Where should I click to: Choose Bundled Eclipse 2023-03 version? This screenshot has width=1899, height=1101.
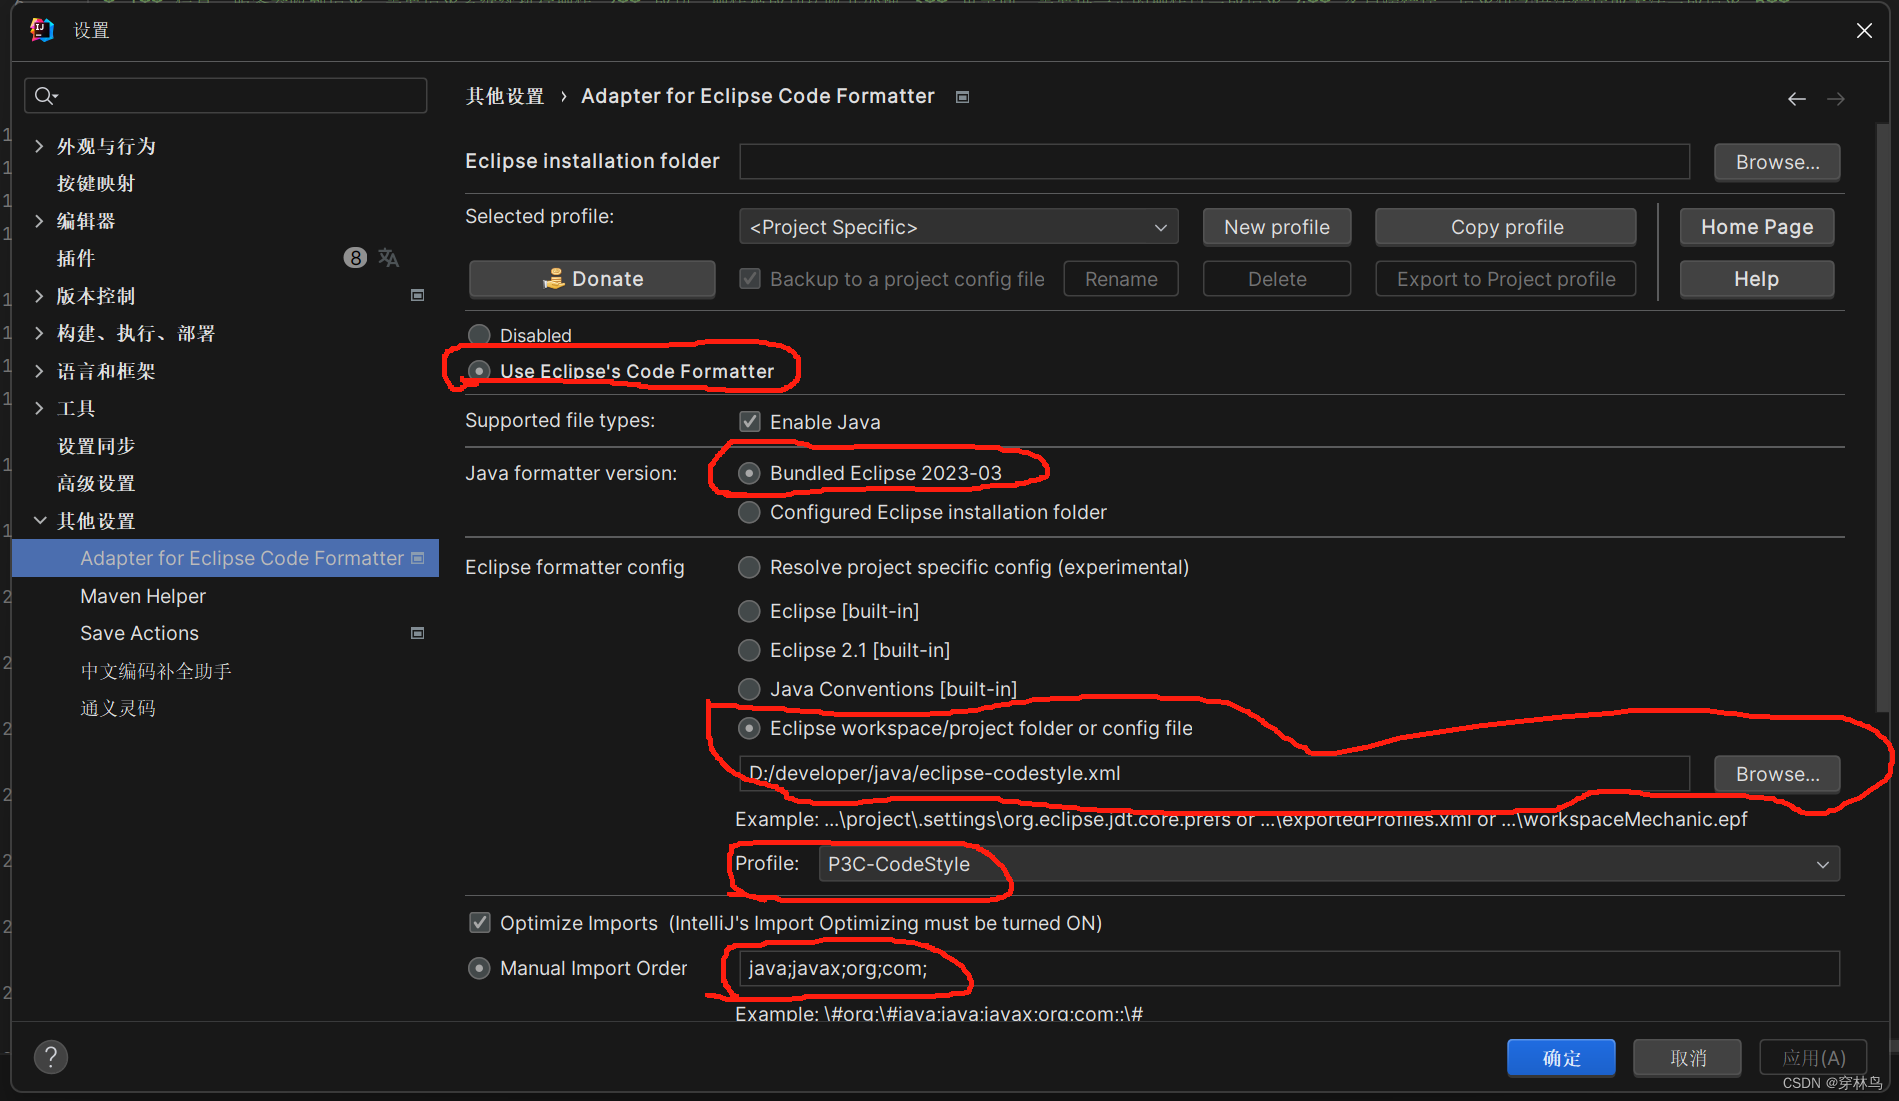pos(749,473)
